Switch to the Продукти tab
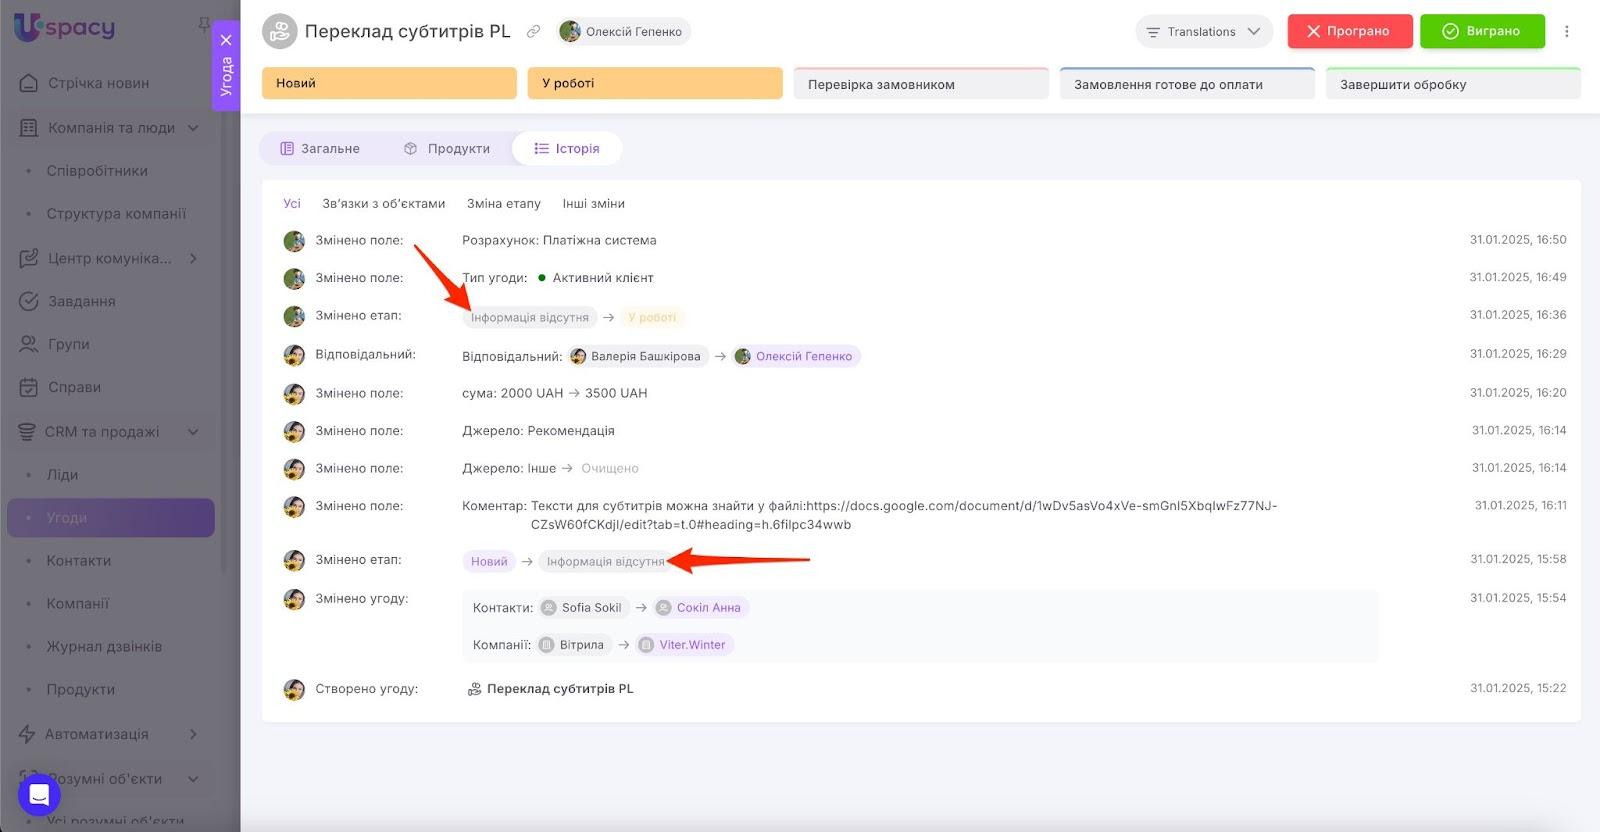The height and width of the screenshot is (832, 1600). coord(447,148)
